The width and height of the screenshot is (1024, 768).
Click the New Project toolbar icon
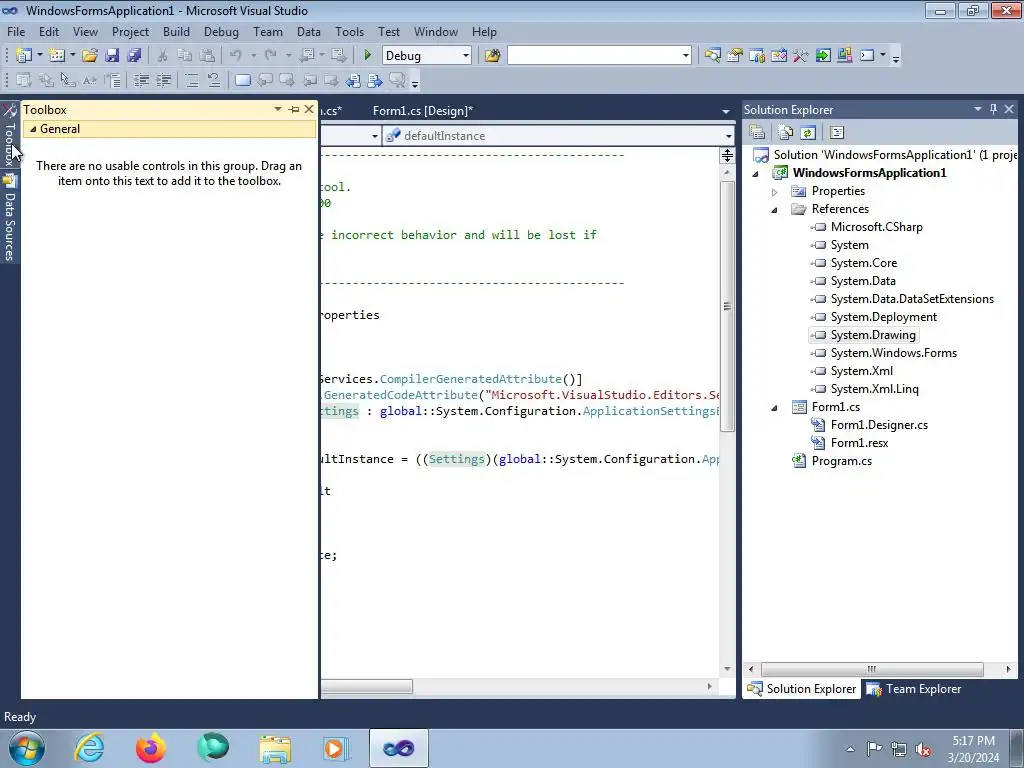(24, 56)
